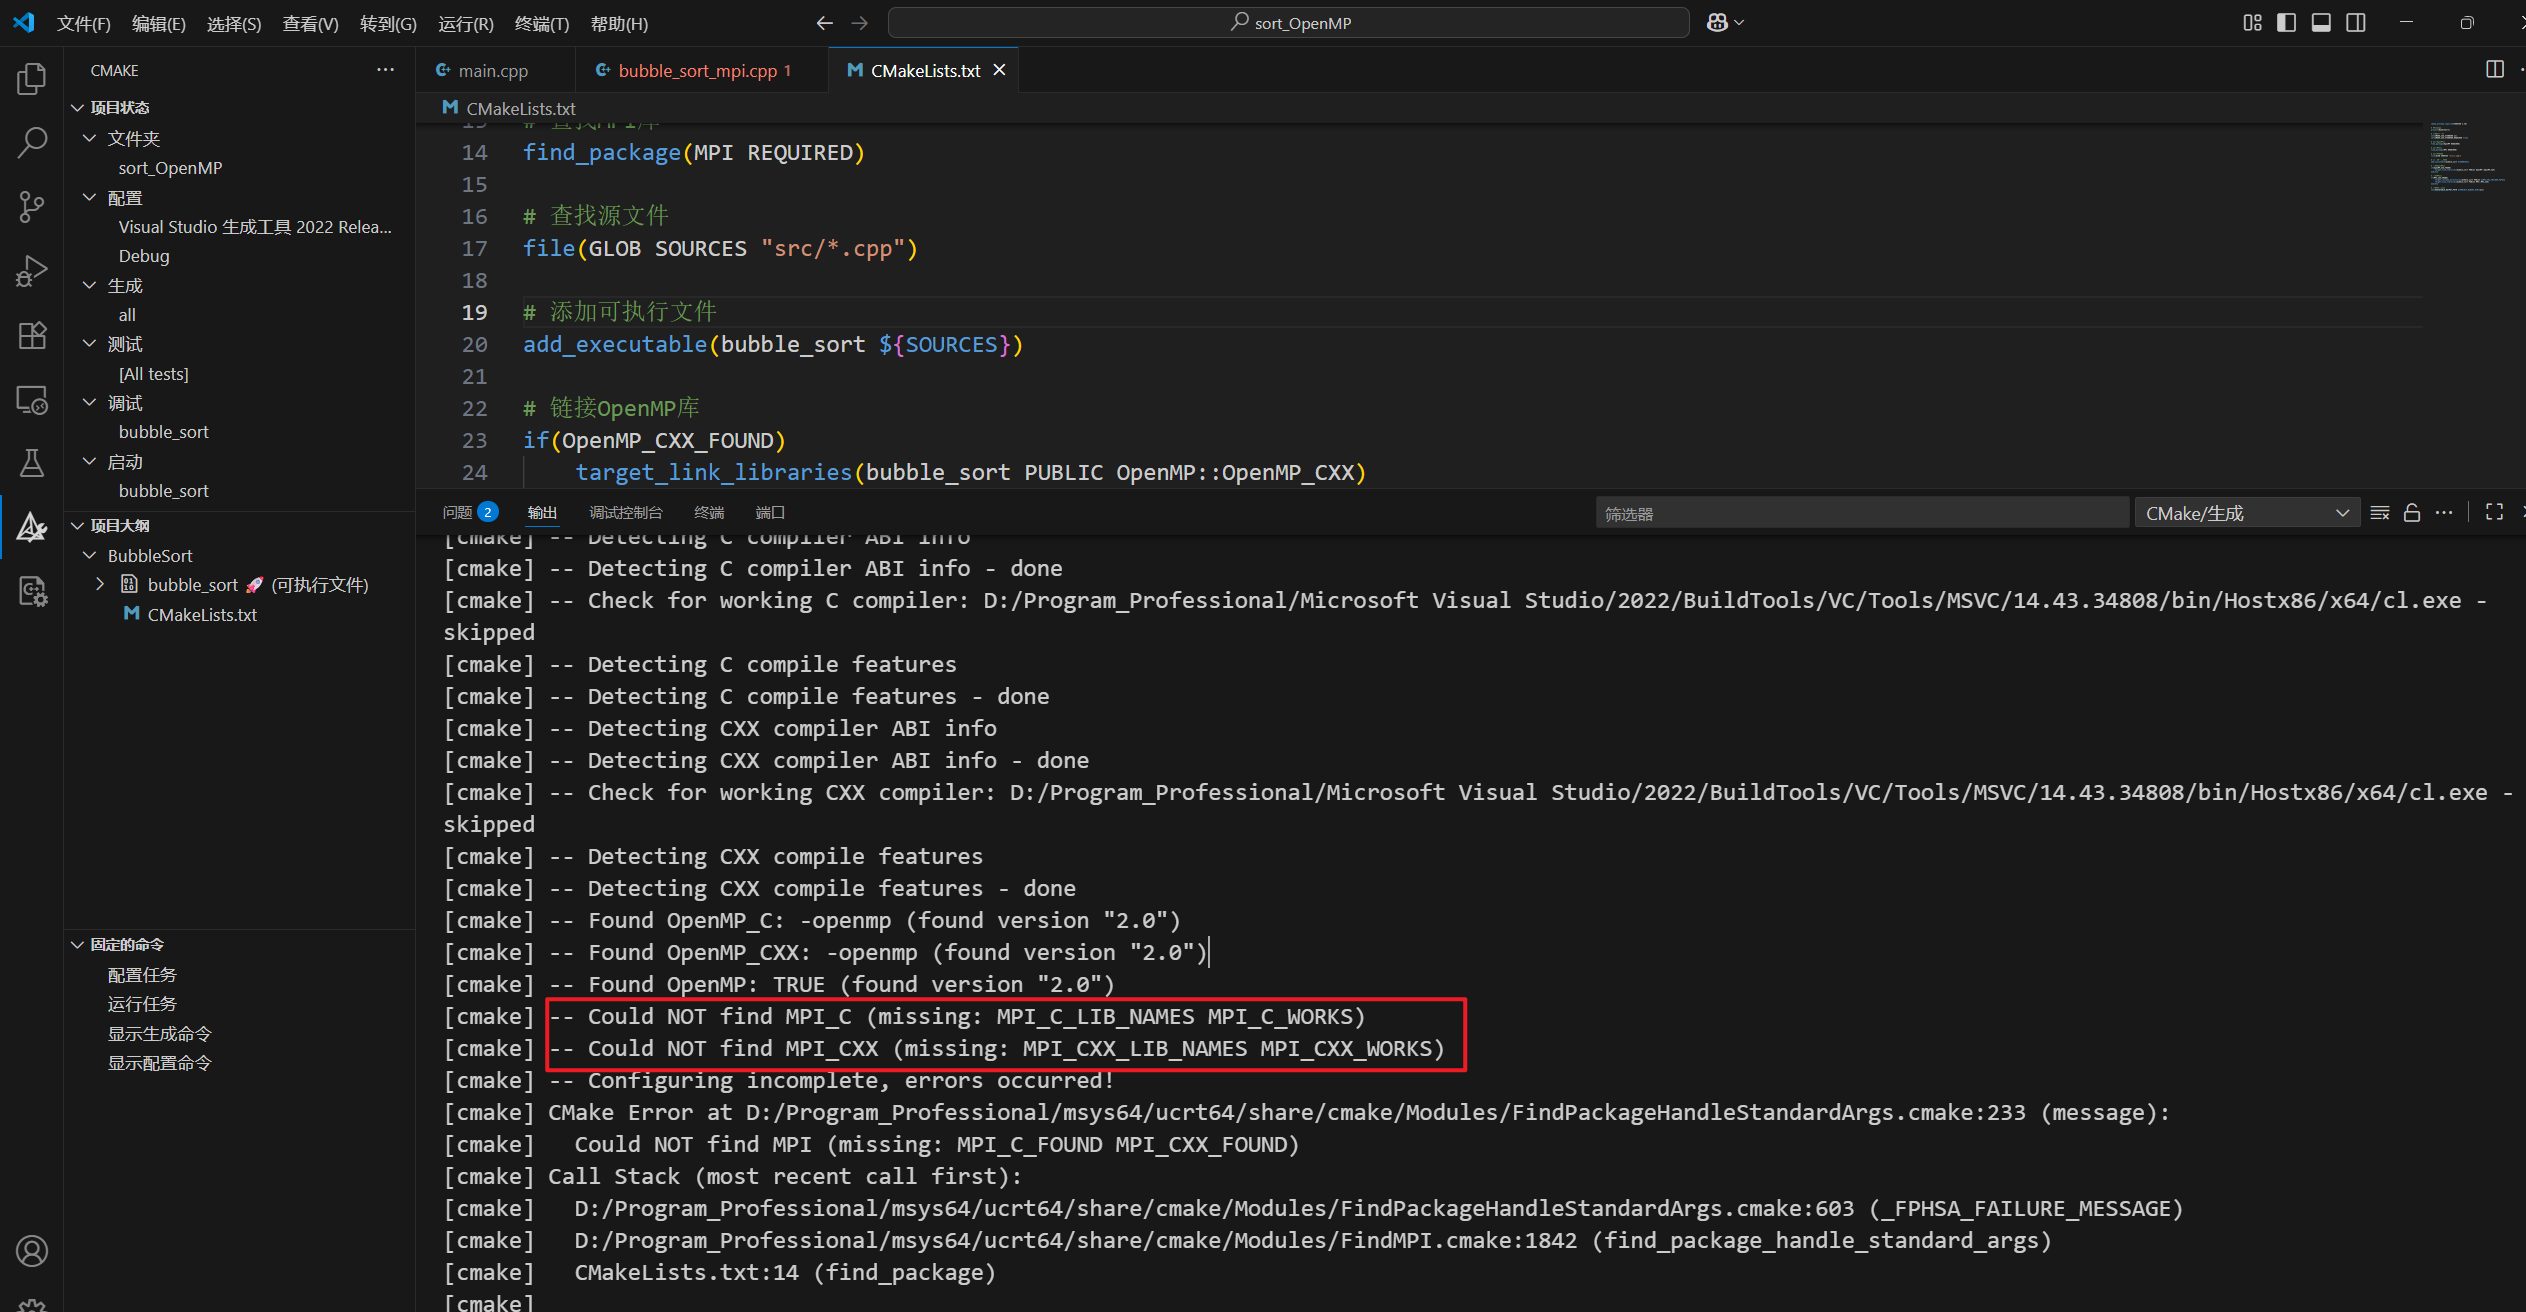The width and height of the screenshot is (2526, 1312).
Task: Open the Customize Layout icon in title bar
Action: 2252,22
